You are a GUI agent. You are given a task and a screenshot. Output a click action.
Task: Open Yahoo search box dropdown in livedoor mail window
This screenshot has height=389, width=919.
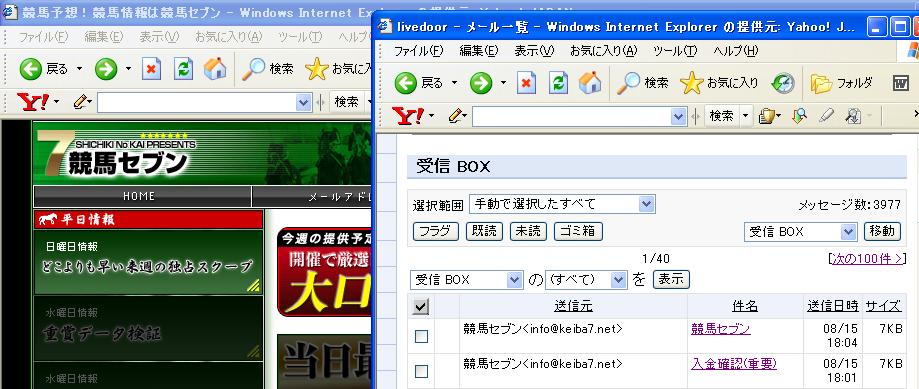(x=679, y=117)
